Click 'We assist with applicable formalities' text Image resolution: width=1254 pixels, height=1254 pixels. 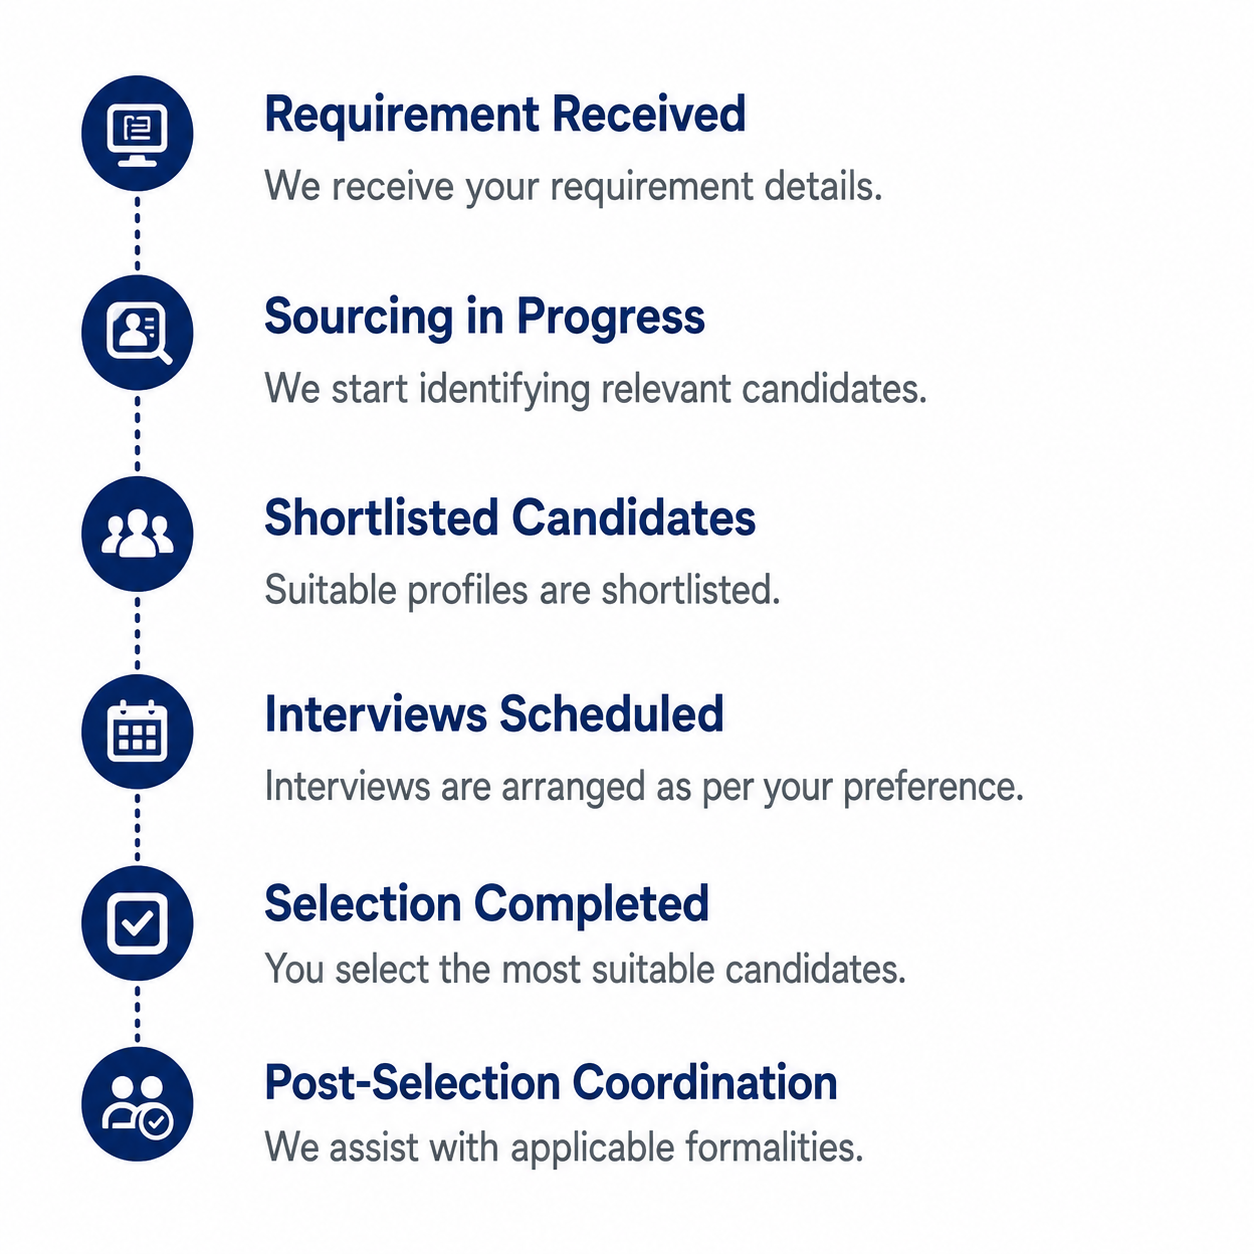coord(564,1147)
